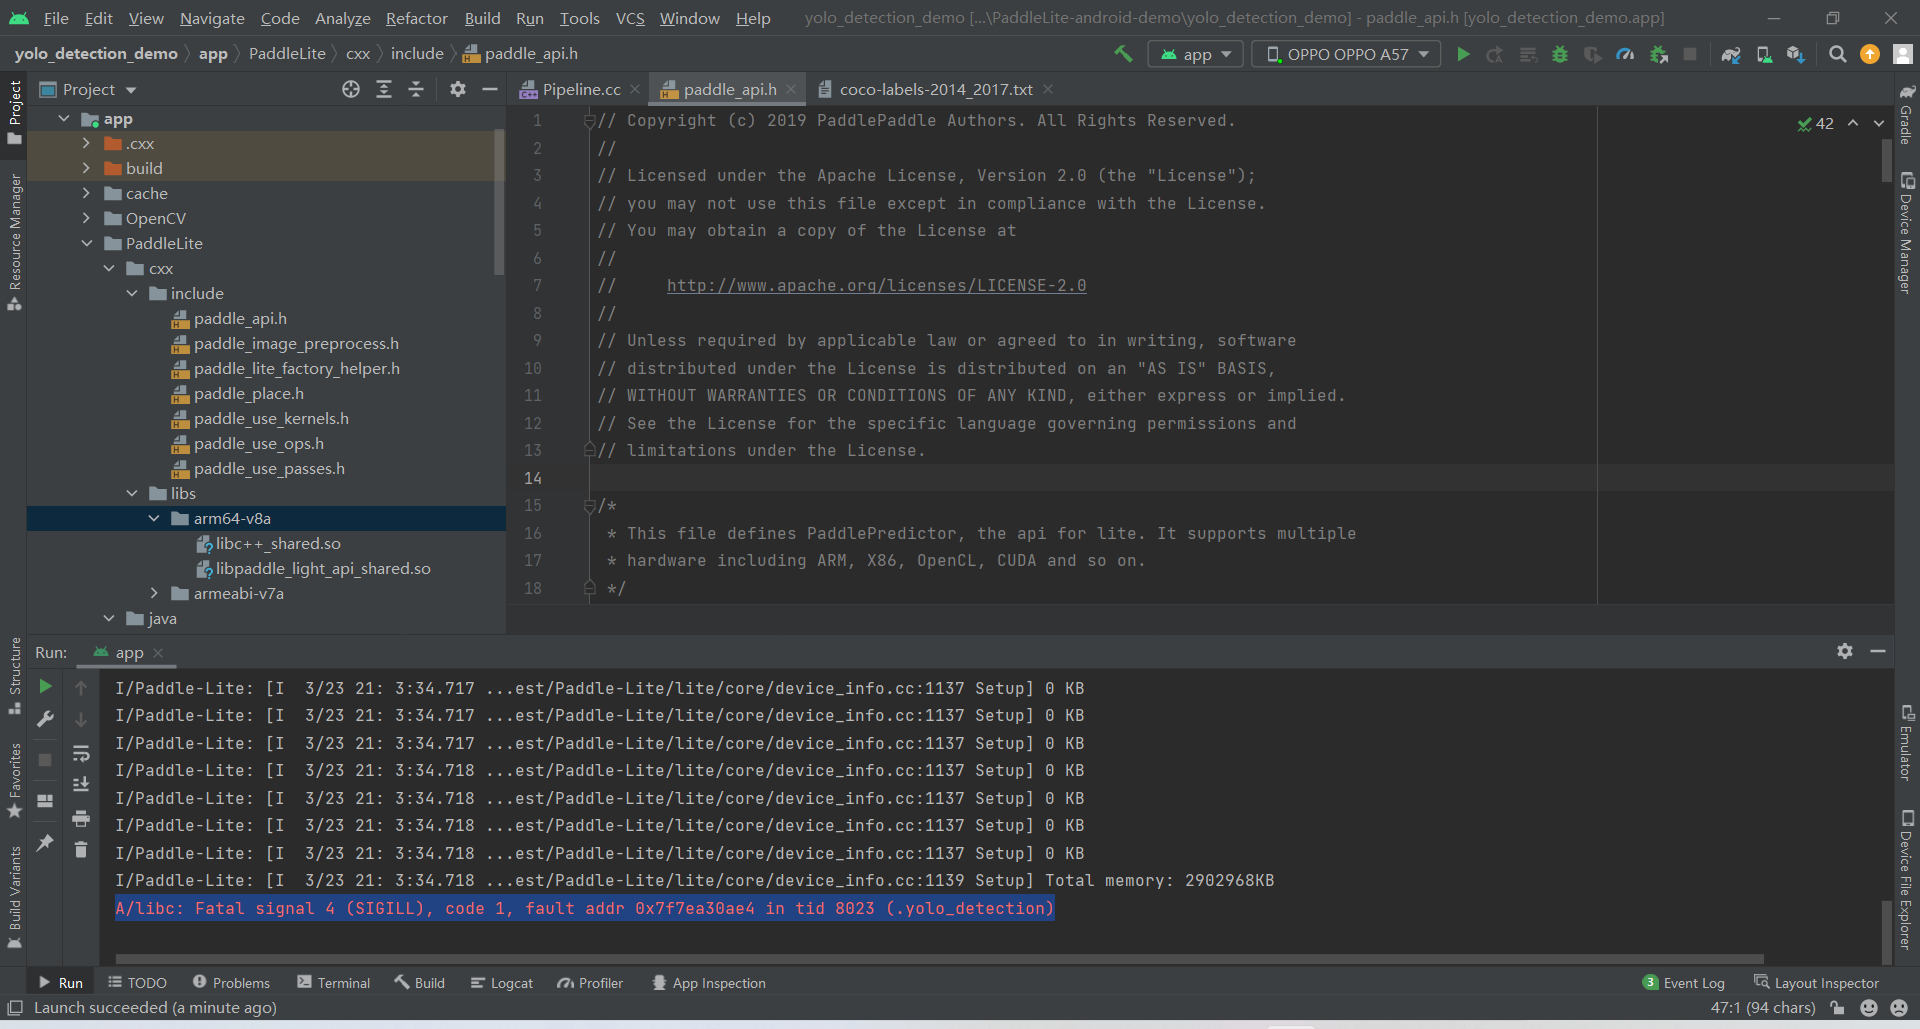The height and width of the screenshot is (1029, 1920).
Task: Open the Event Log button
Action: [x=1684, y=983]
